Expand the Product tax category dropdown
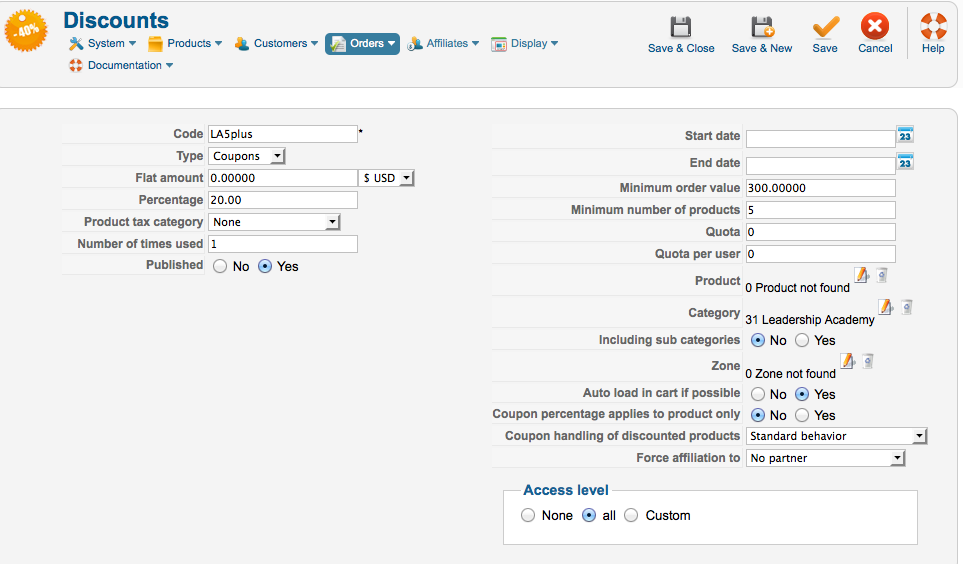This screenshot has width=963, height=564. (275, 222)
